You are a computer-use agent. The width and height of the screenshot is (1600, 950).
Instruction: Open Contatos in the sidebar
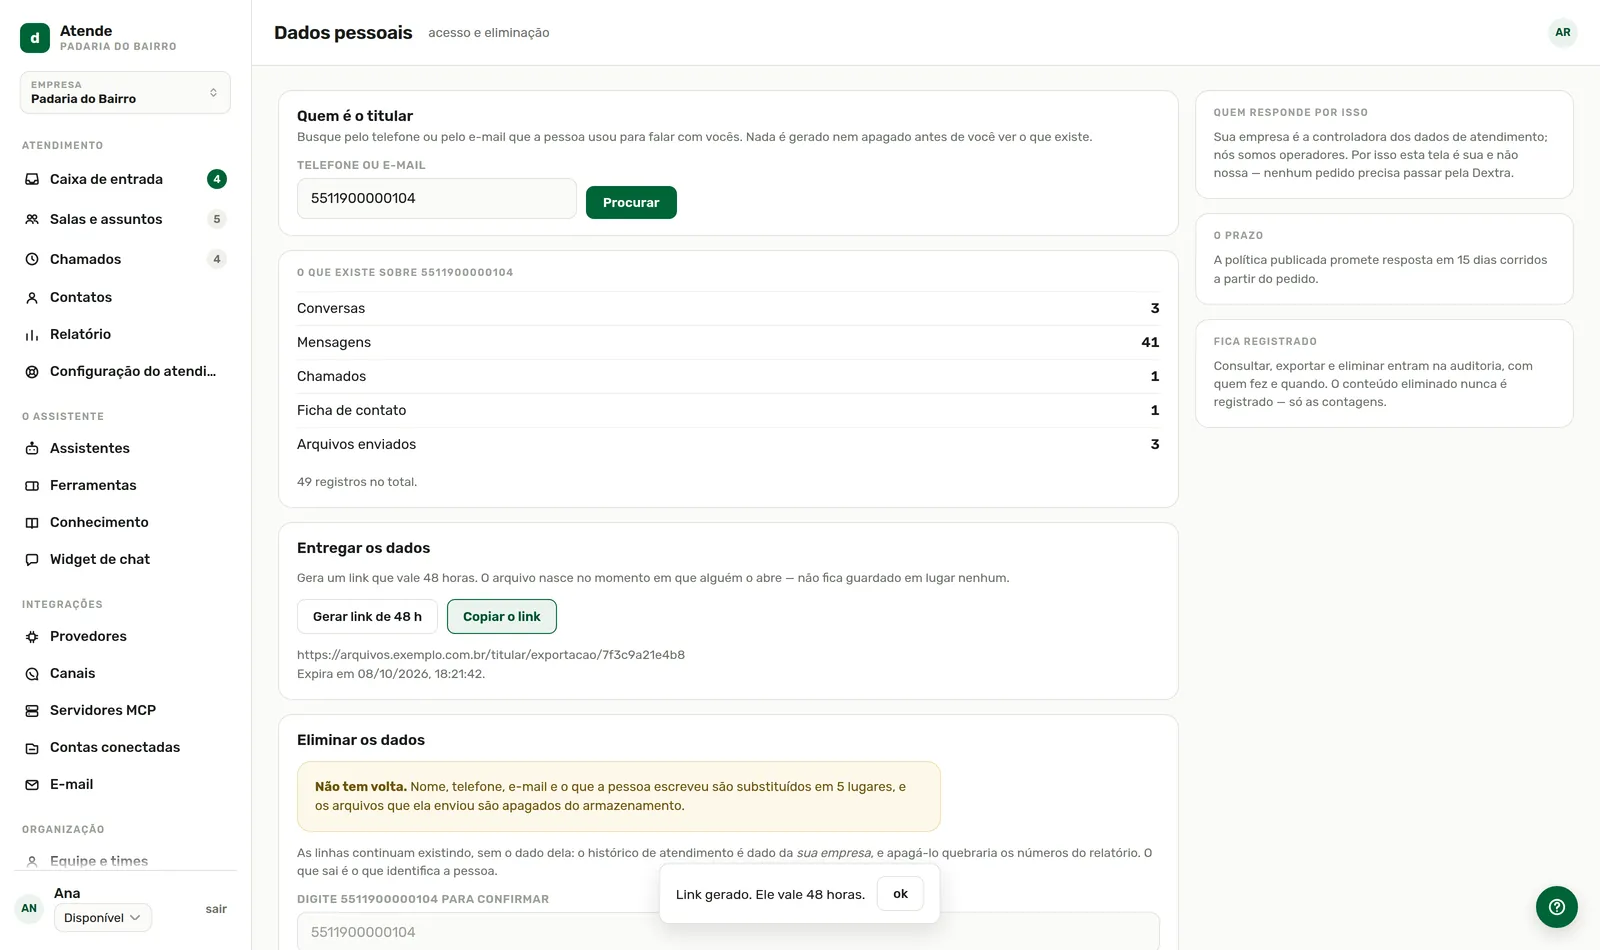pyautogui.click(x=125, y=297)
